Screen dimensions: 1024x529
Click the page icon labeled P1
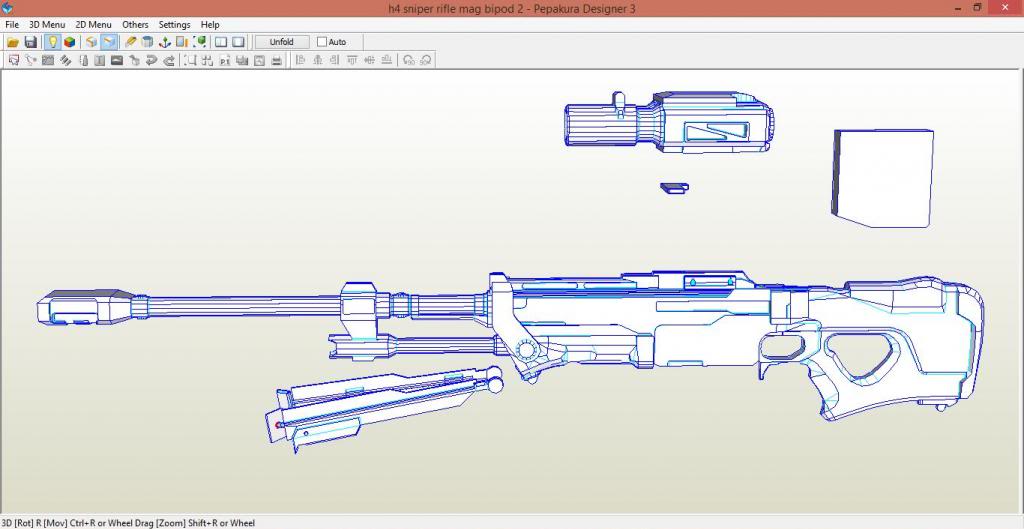point(225,61)
